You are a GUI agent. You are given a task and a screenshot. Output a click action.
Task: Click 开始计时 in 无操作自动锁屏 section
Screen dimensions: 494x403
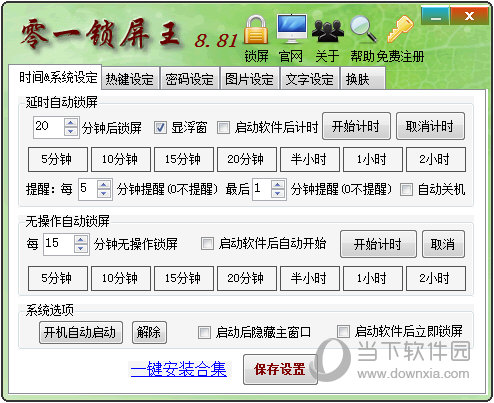pyautogui.click(x=378, y=244)
